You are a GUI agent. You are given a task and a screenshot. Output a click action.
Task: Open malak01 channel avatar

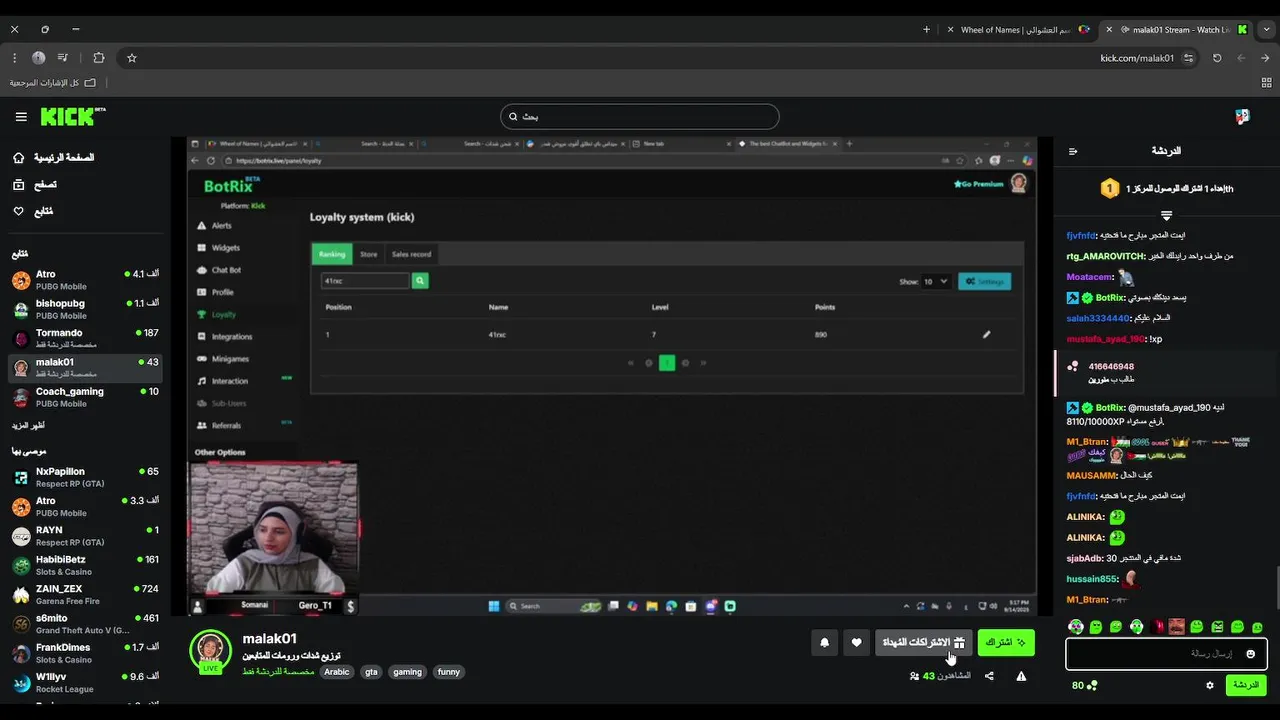tap(211, 651)
